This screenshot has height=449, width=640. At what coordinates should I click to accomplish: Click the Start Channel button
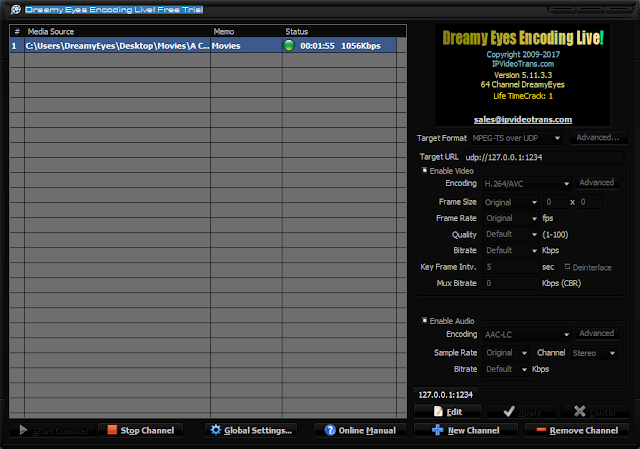point(53,430)
